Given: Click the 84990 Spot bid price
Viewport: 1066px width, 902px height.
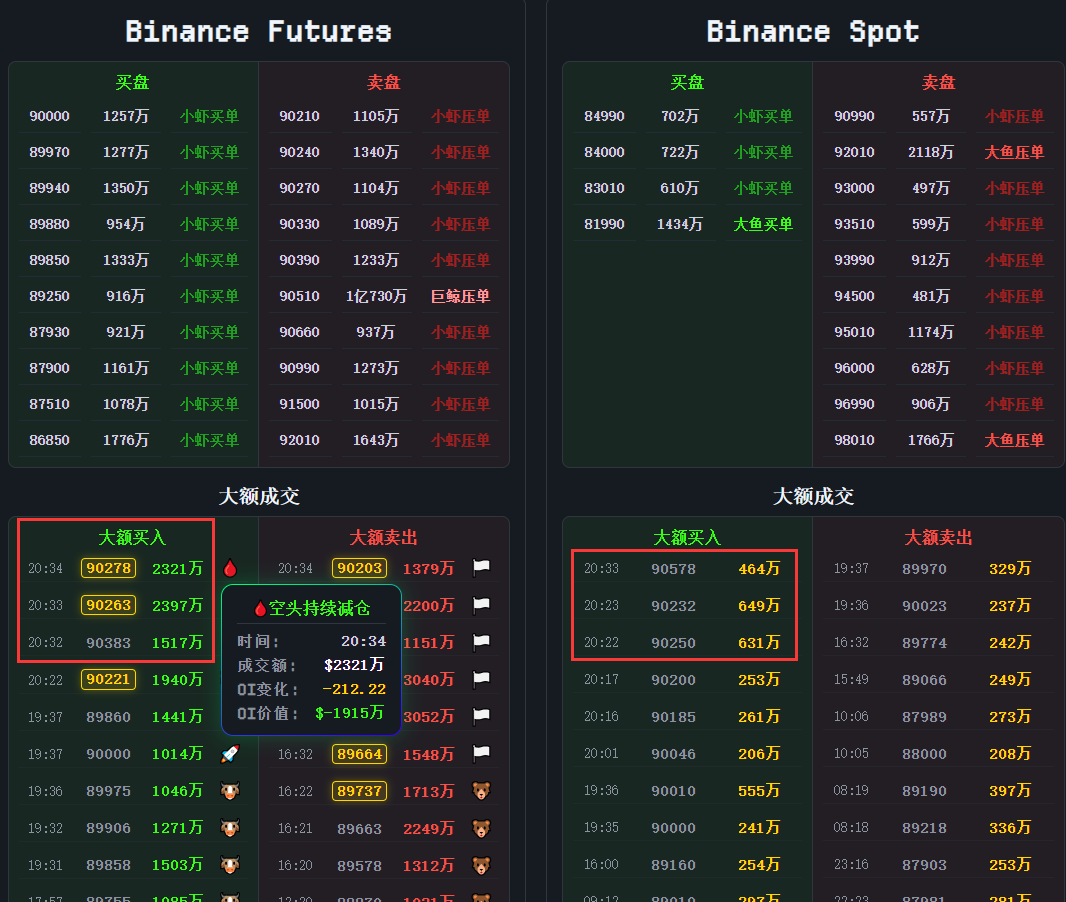Looking at the screenshot, I should (x=604, y=116).
